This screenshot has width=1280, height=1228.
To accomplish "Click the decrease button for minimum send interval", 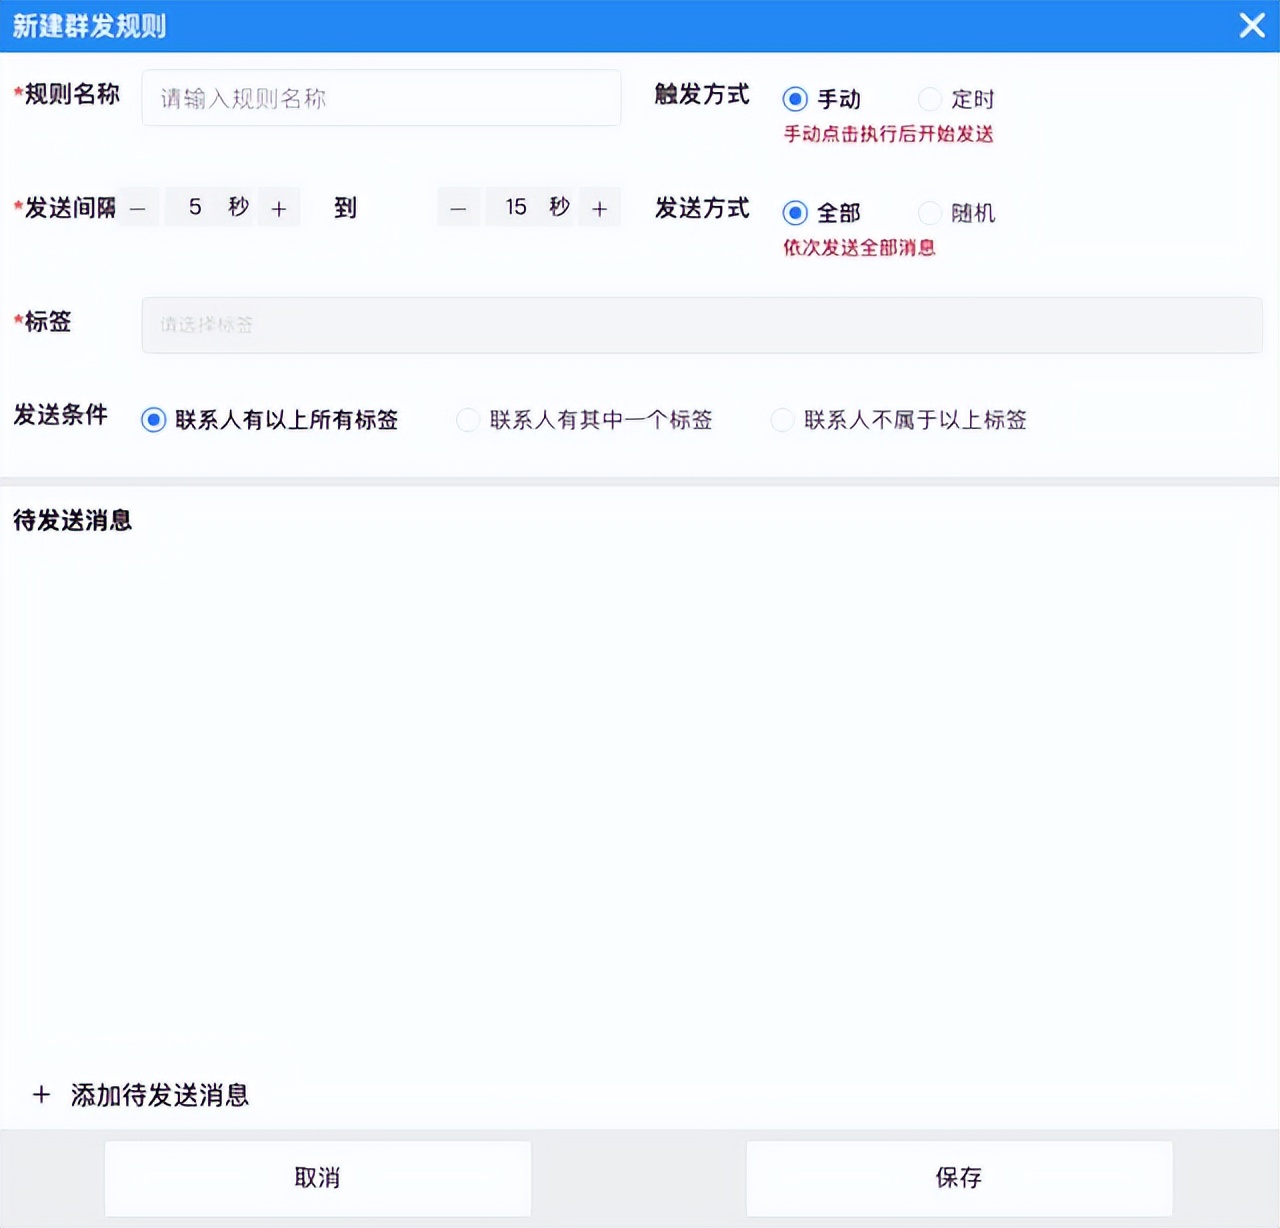I will (137, 207).
